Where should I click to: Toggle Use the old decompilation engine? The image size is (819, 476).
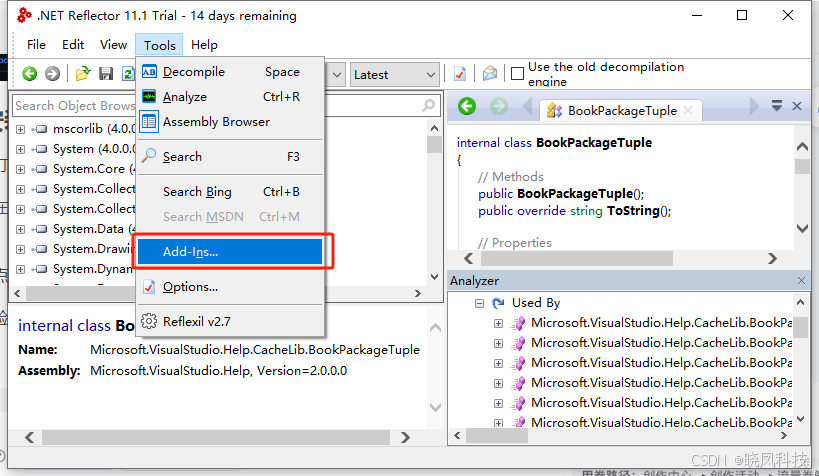[x=517, y=74]
